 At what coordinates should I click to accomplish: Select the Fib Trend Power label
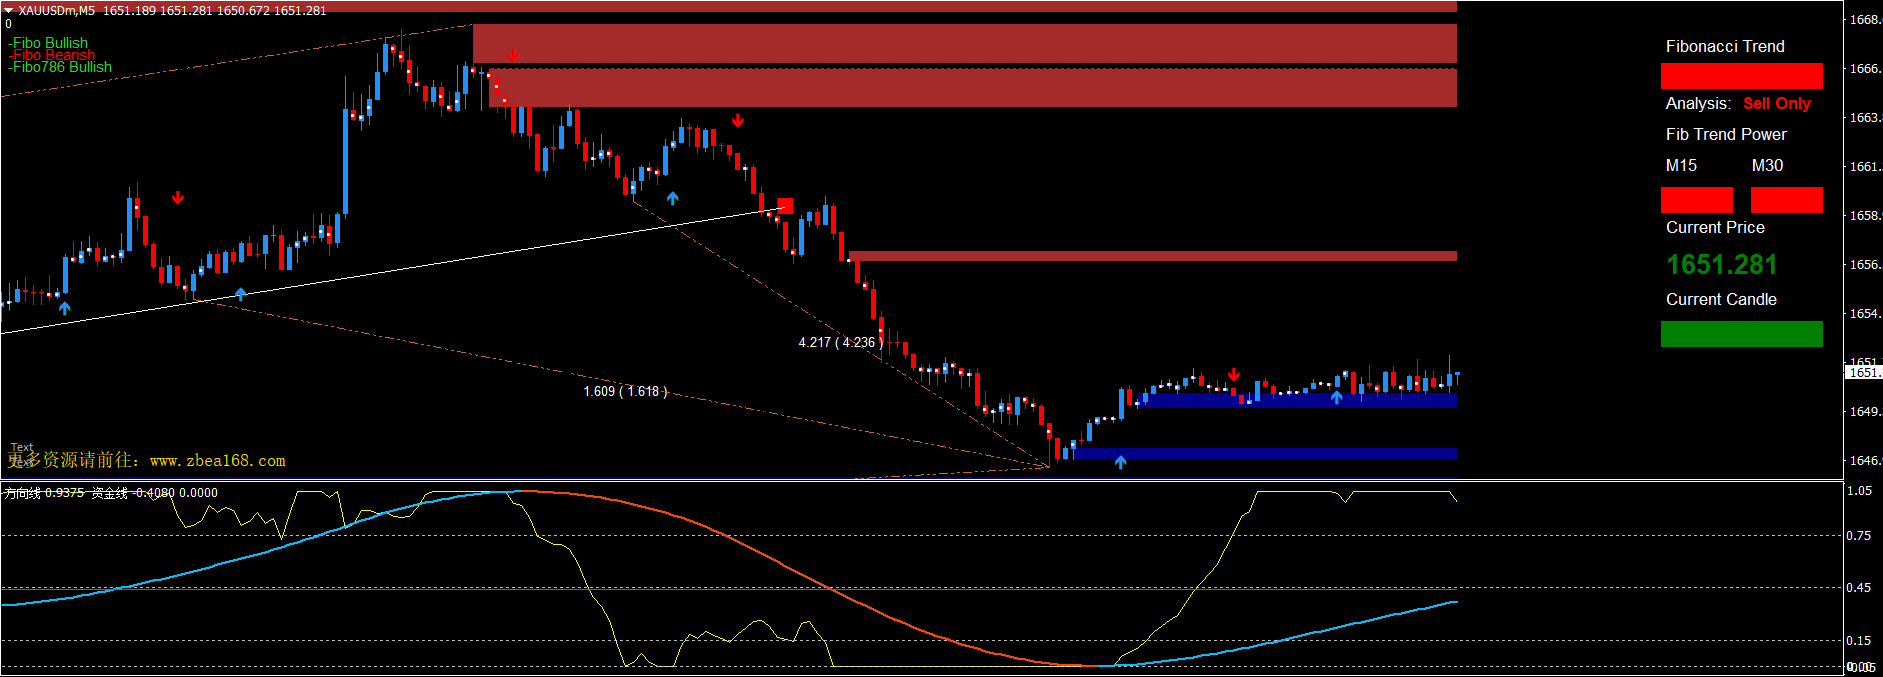pyautogui.click(x=1726, y=134)
